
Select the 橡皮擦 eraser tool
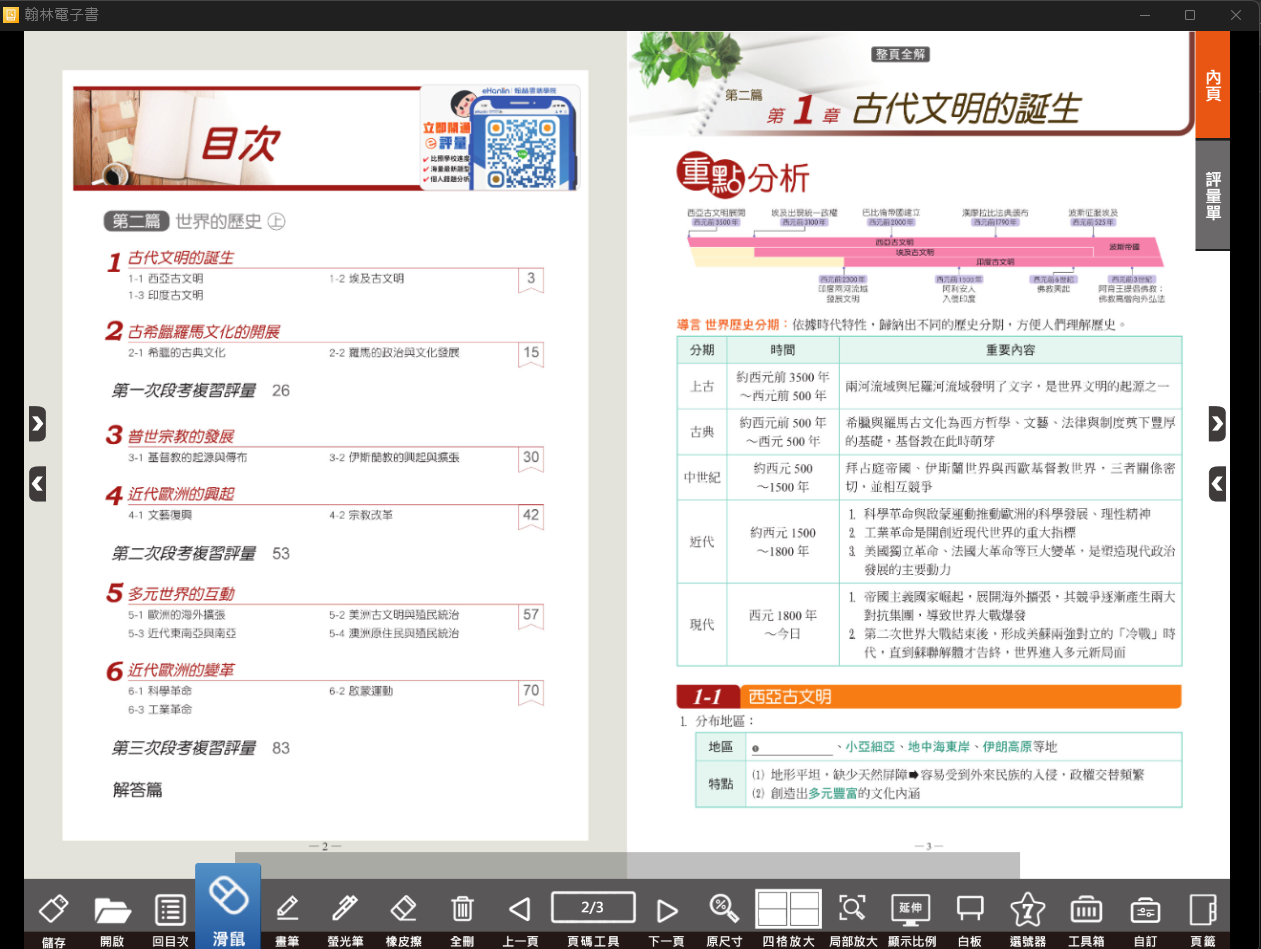coord(402,908)
